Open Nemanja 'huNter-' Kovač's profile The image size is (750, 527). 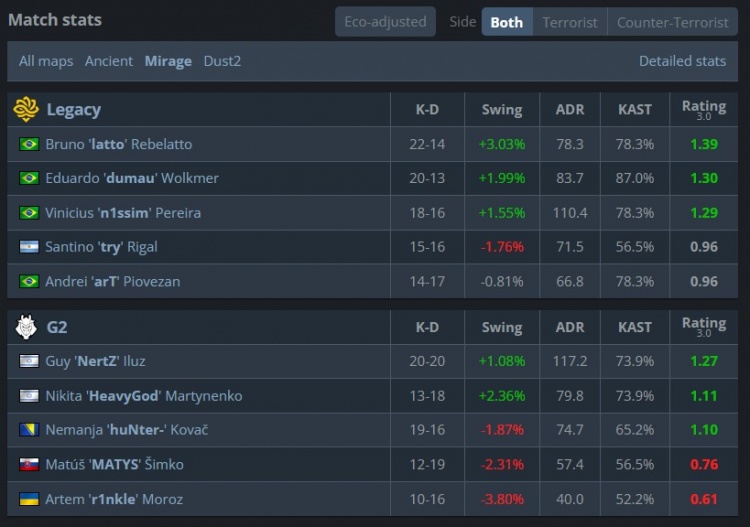pos(127,430)
